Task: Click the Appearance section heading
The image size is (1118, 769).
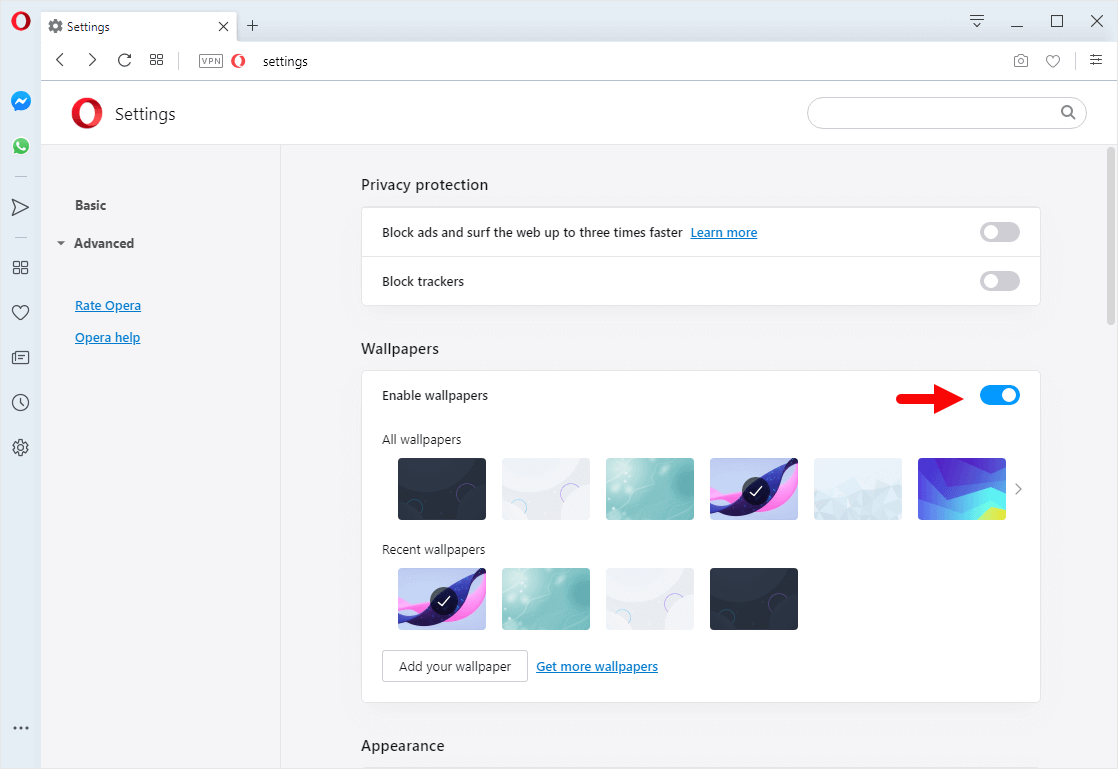Action: coord(402,745)
